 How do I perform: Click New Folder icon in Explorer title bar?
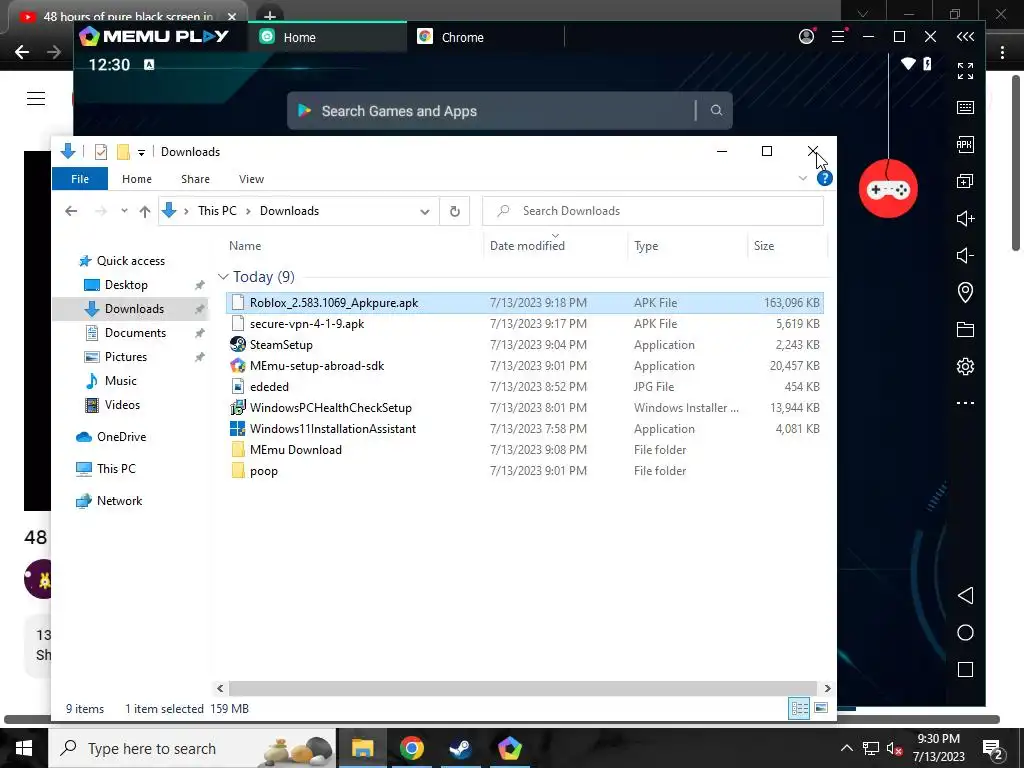coord(123,152)
